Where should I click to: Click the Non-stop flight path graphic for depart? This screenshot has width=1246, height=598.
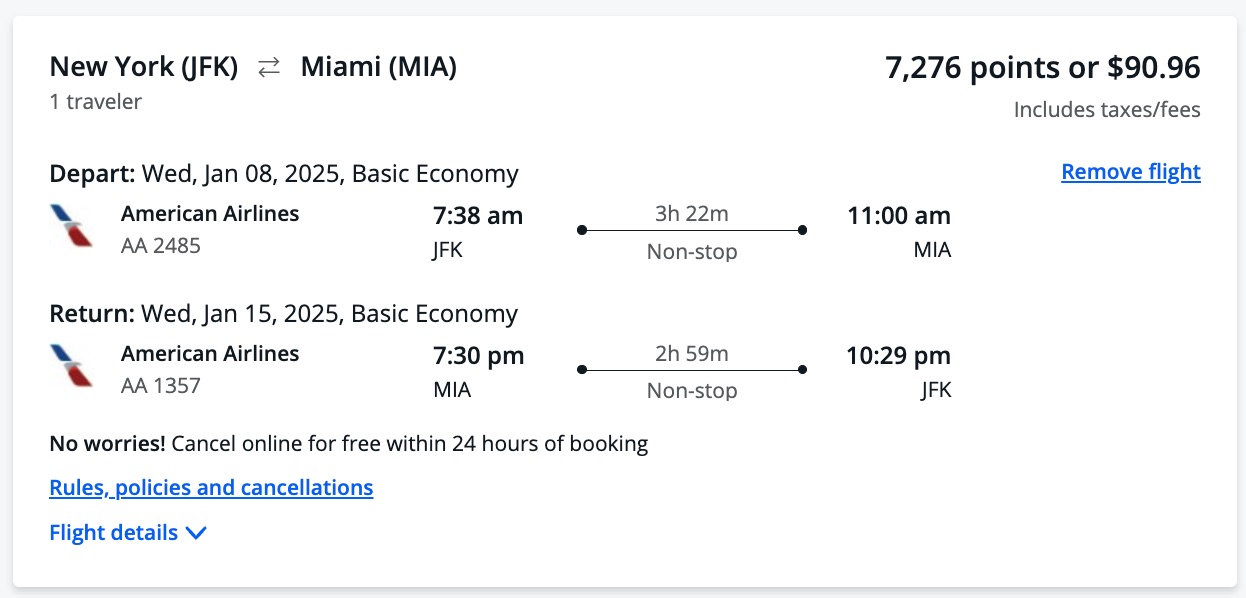[x=691, y=230]
